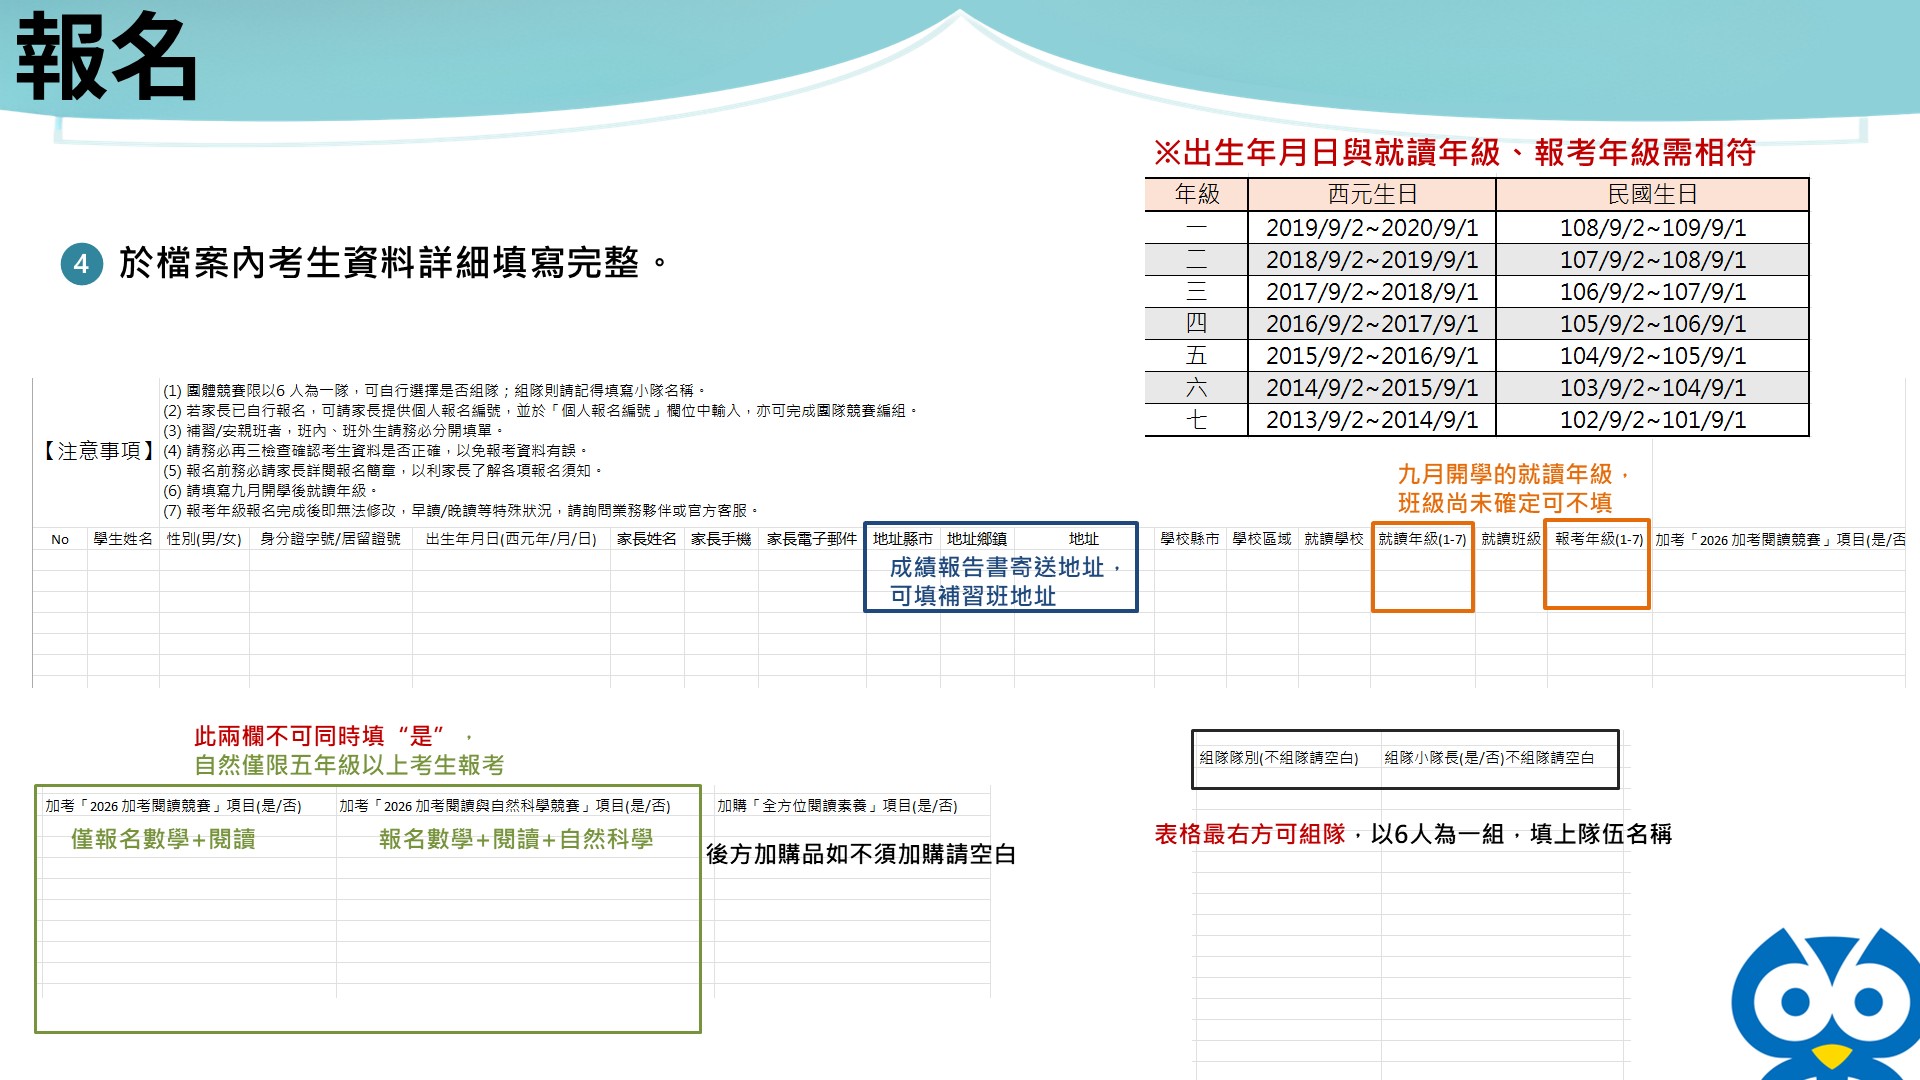Image resolution: width=1920 pixels, height=1080 pixels.
Task: Click the text 後方加購品如不須加購請空白
Action: (861, 854)
